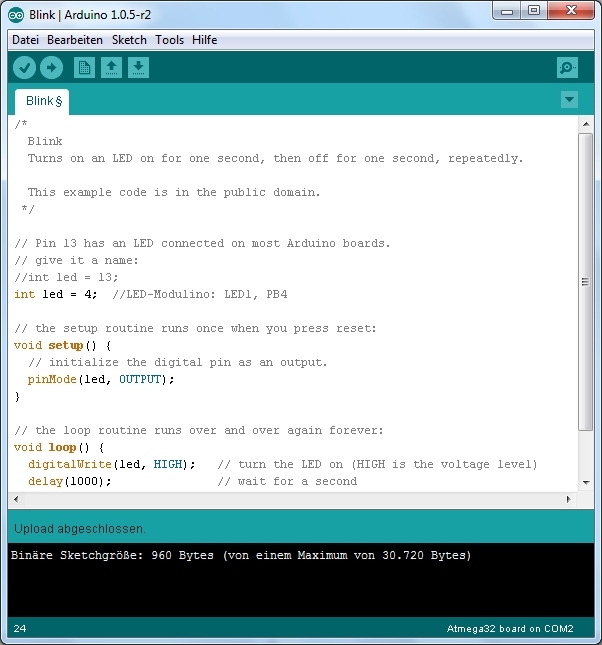Viewport: 602px width, 645px height.
Task: Save the sketch with the Save icon
Action: (139, 67)
